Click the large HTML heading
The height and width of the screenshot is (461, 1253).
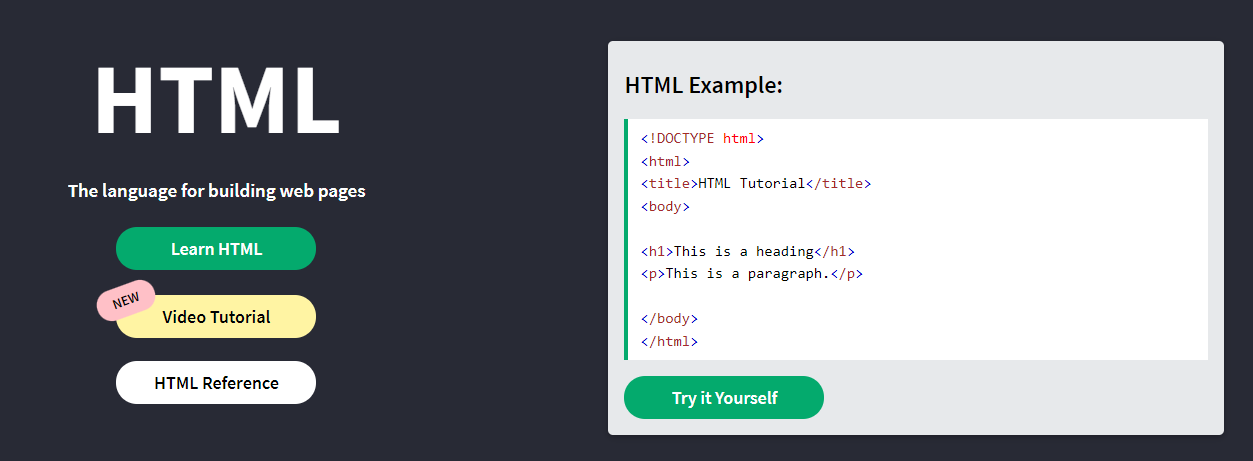tap(217, 100)
